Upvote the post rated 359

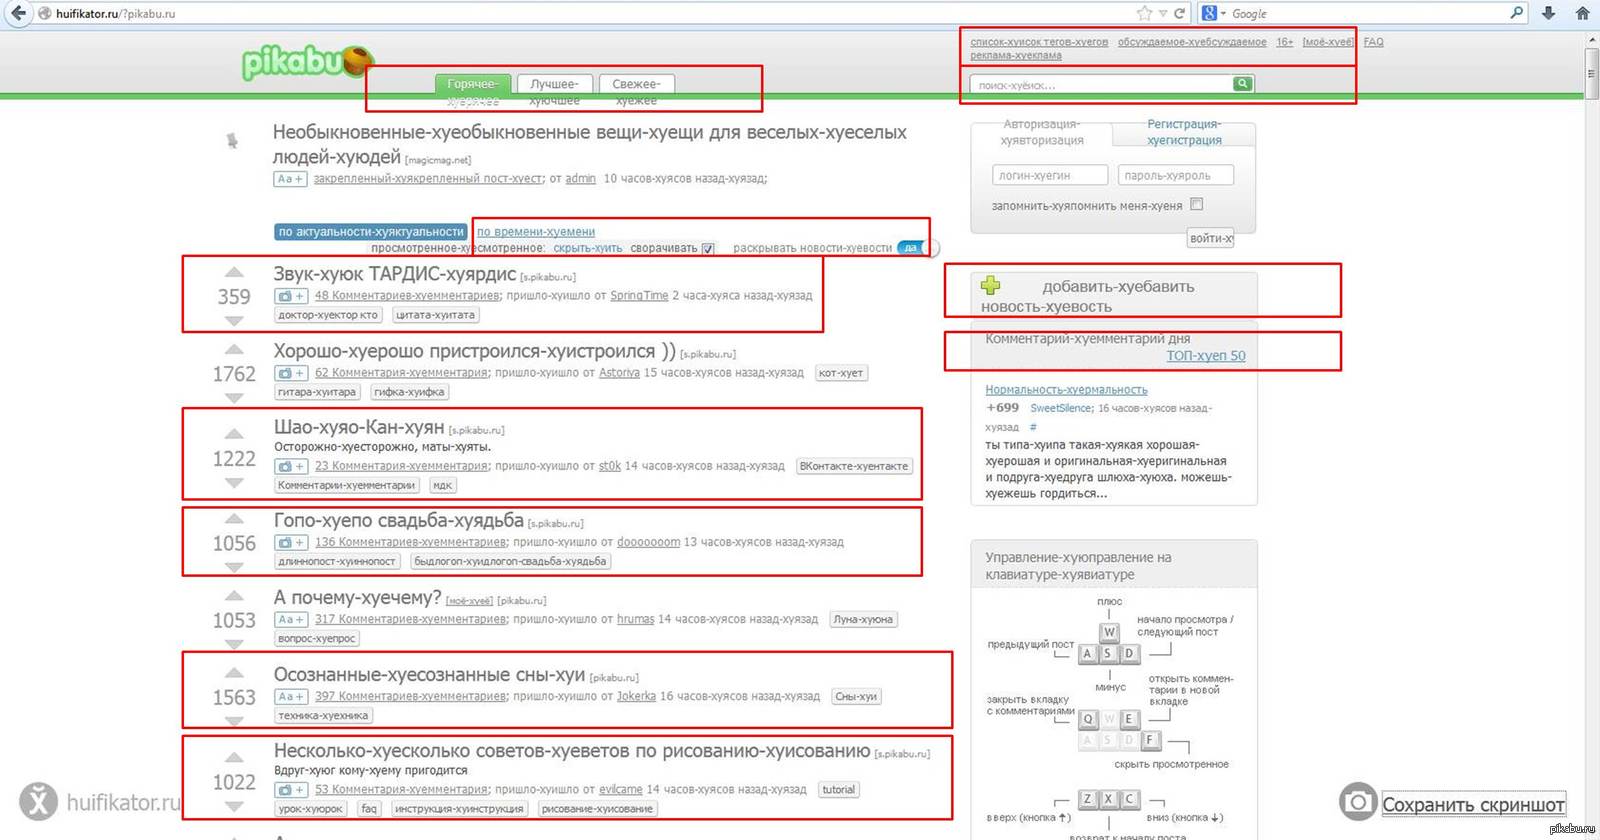tap(234, 272)
